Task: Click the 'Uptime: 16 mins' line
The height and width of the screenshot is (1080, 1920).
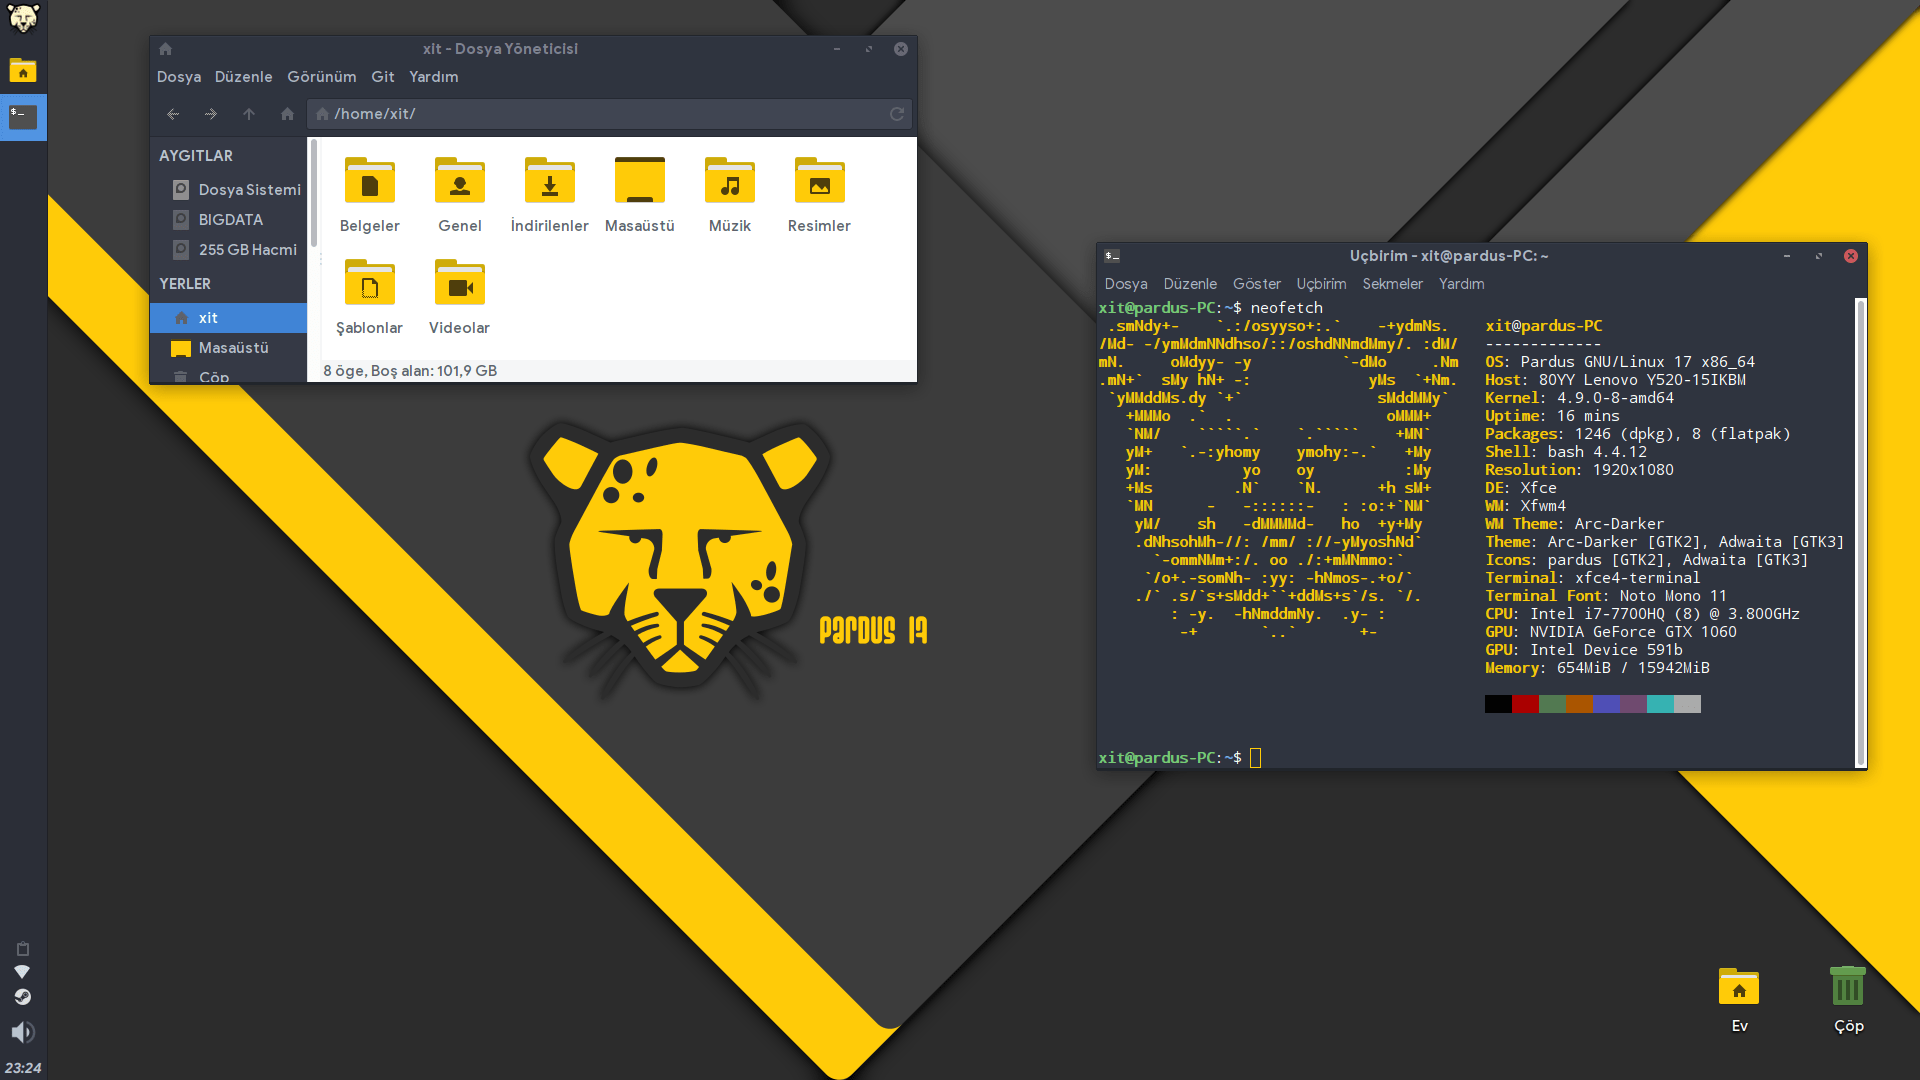Action: point(1552,416)
